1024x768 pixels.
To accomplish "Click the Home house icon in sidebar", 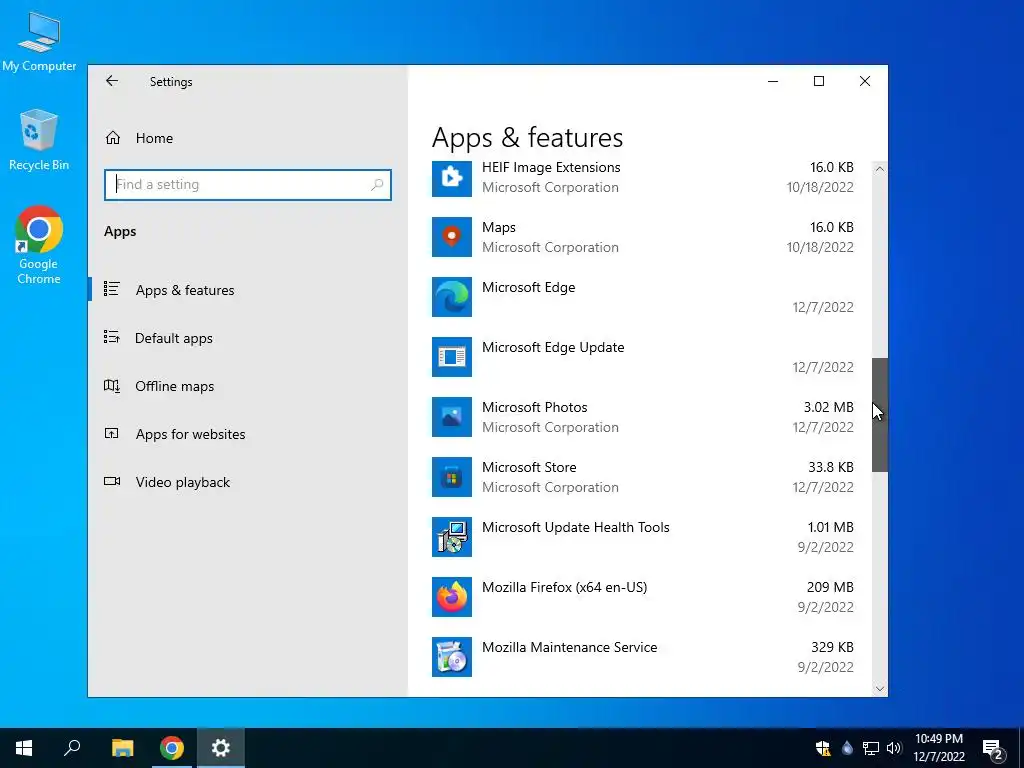I will (x=113, y=138).
